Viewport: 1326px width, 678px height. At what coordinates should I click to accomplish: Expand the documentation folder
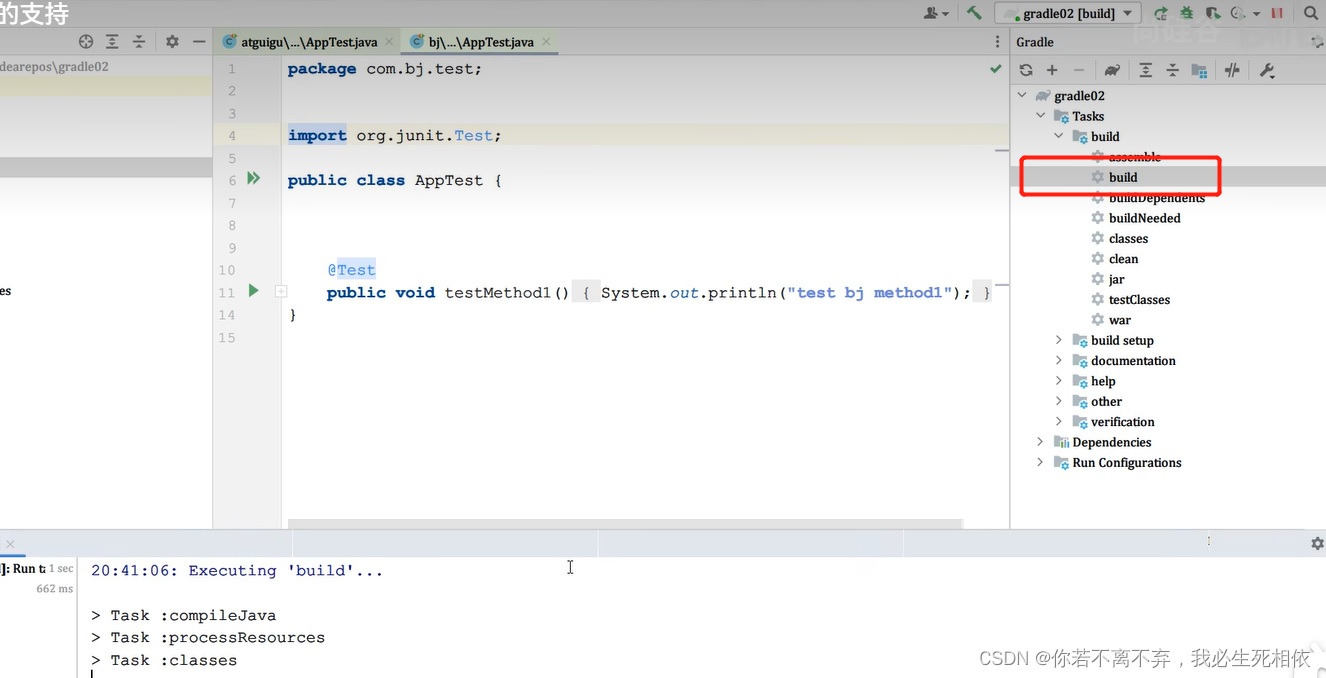pos(1059,360)
